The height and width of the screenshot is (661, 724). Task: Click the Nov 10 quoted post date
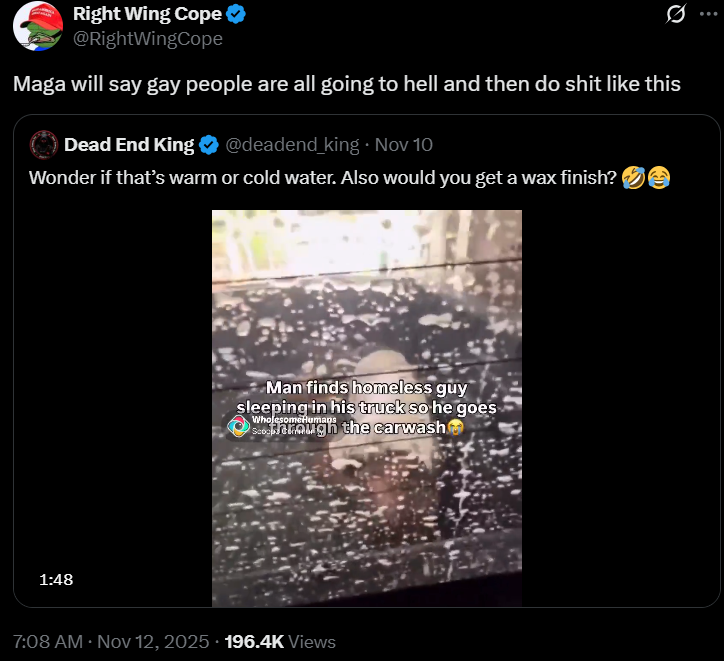pos(404,144)
